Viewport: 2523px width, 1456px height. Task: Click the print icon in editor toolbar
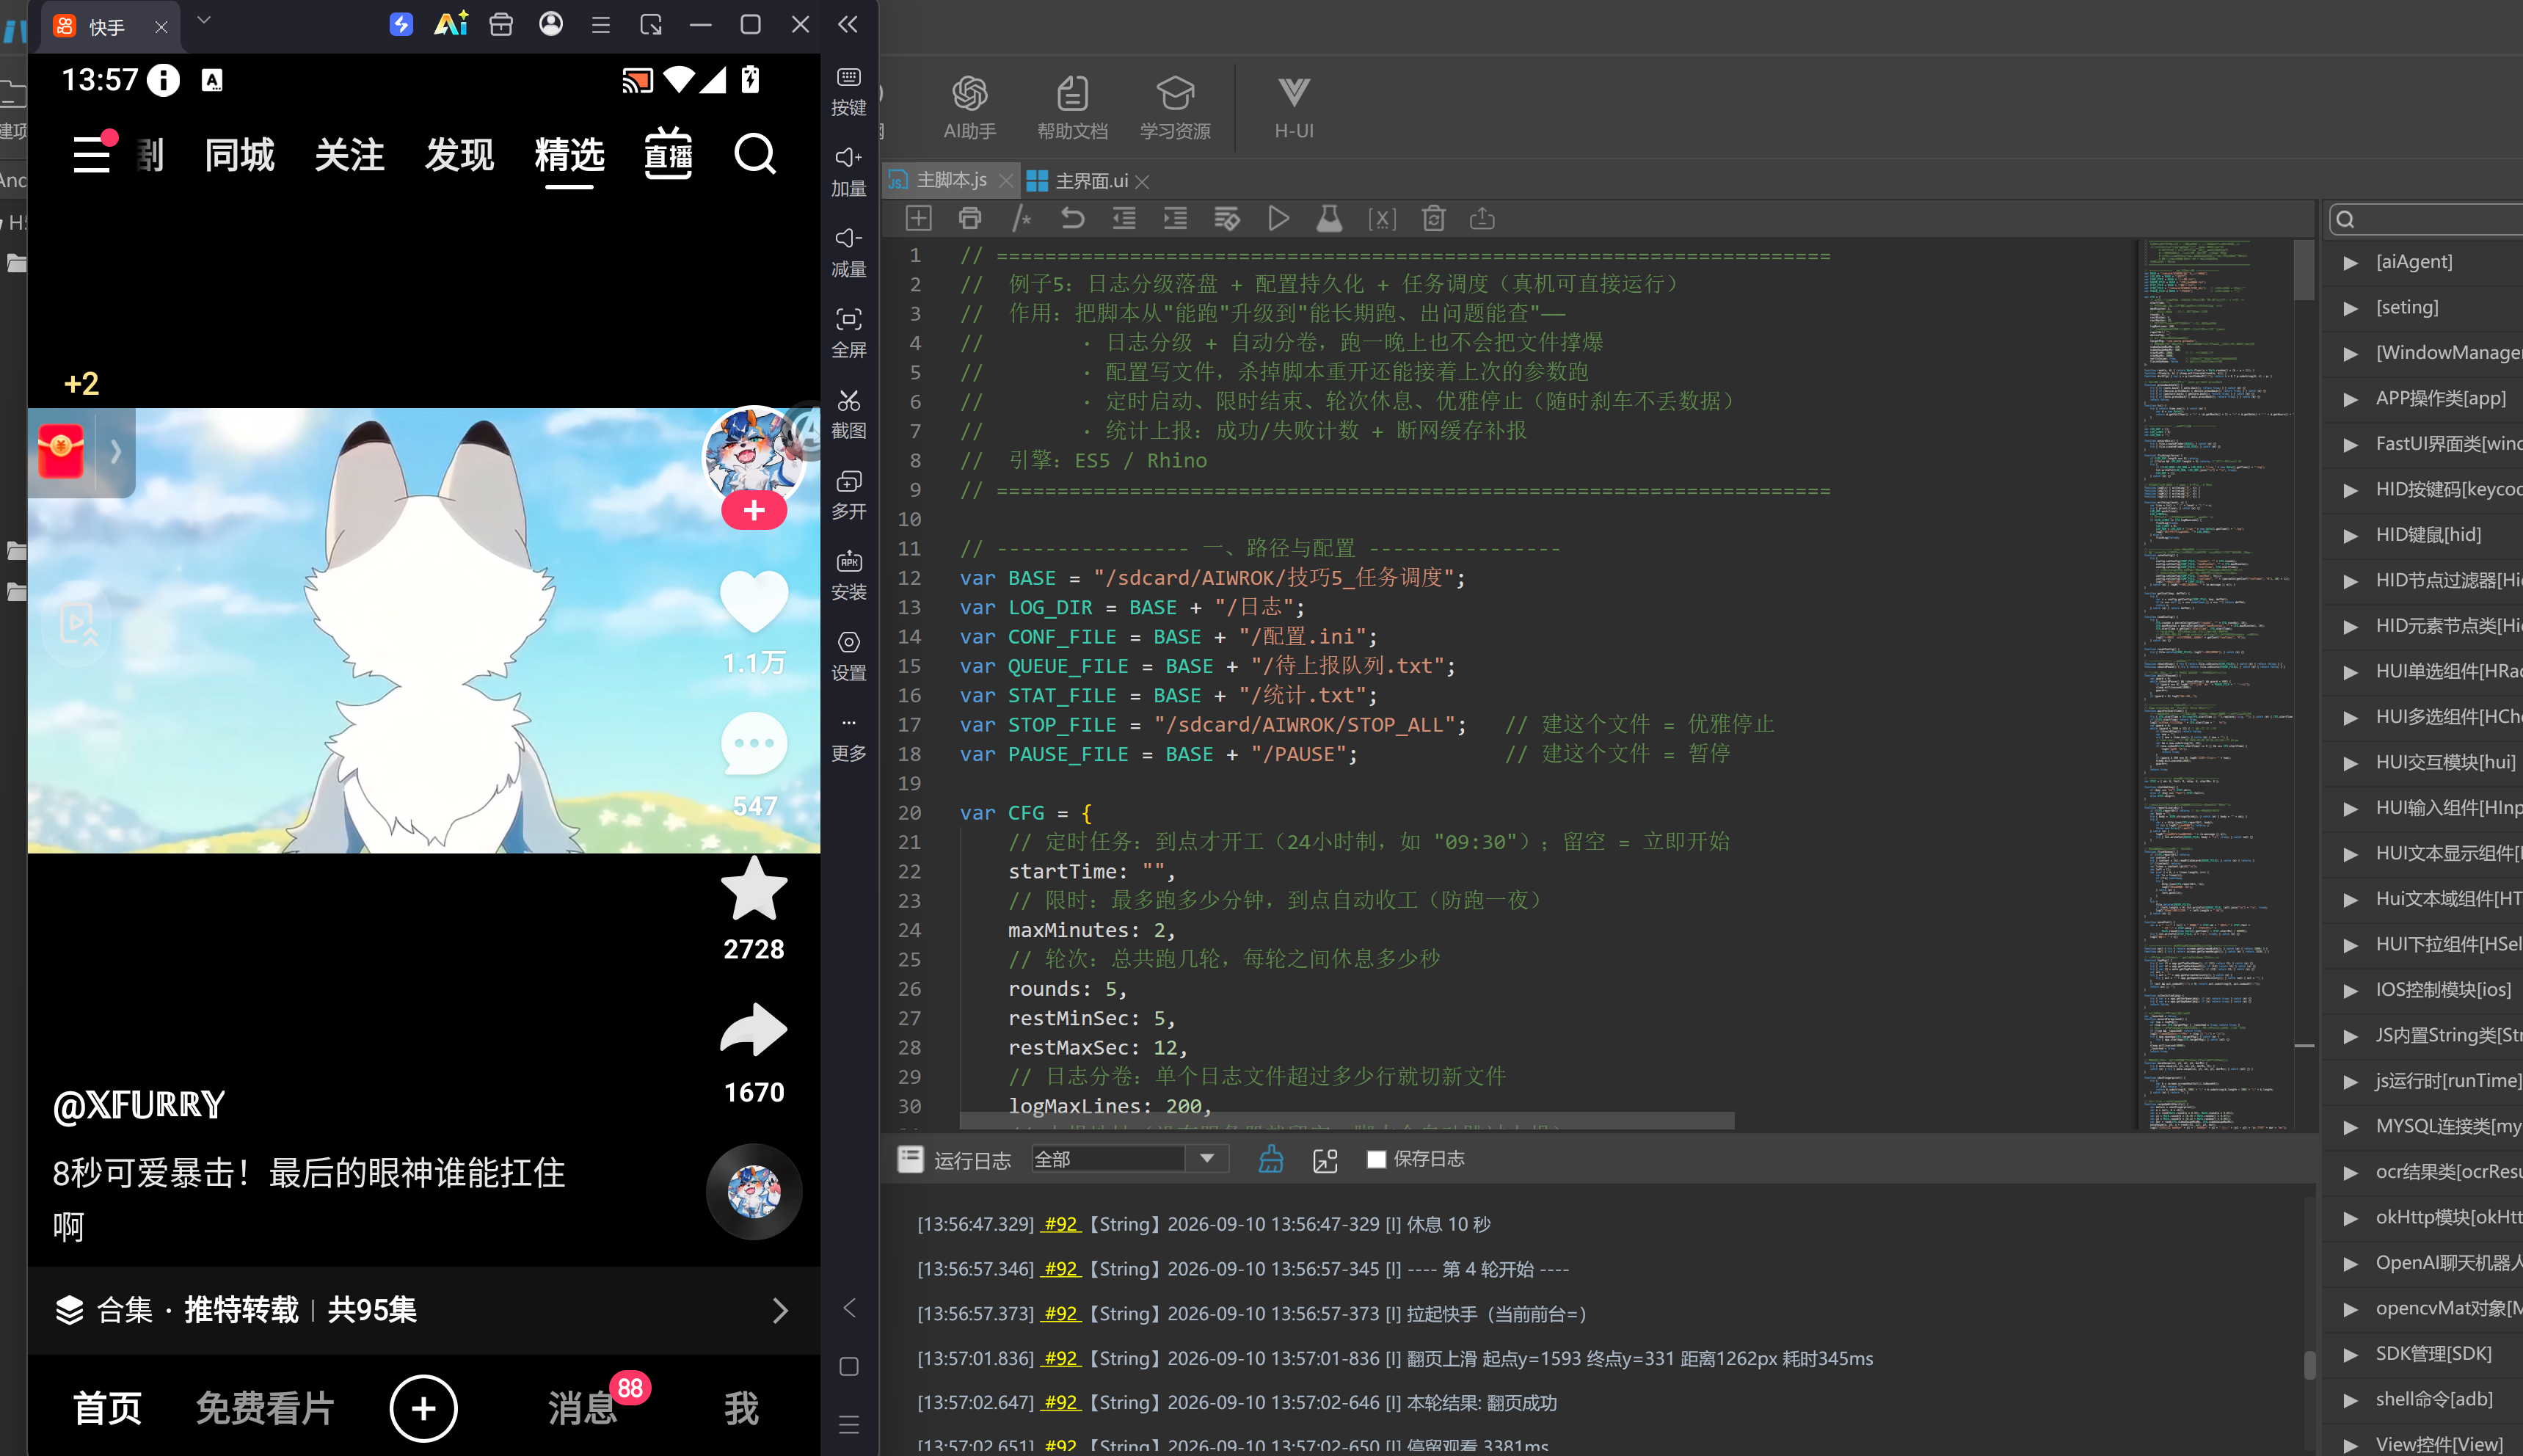click(969, 219)
